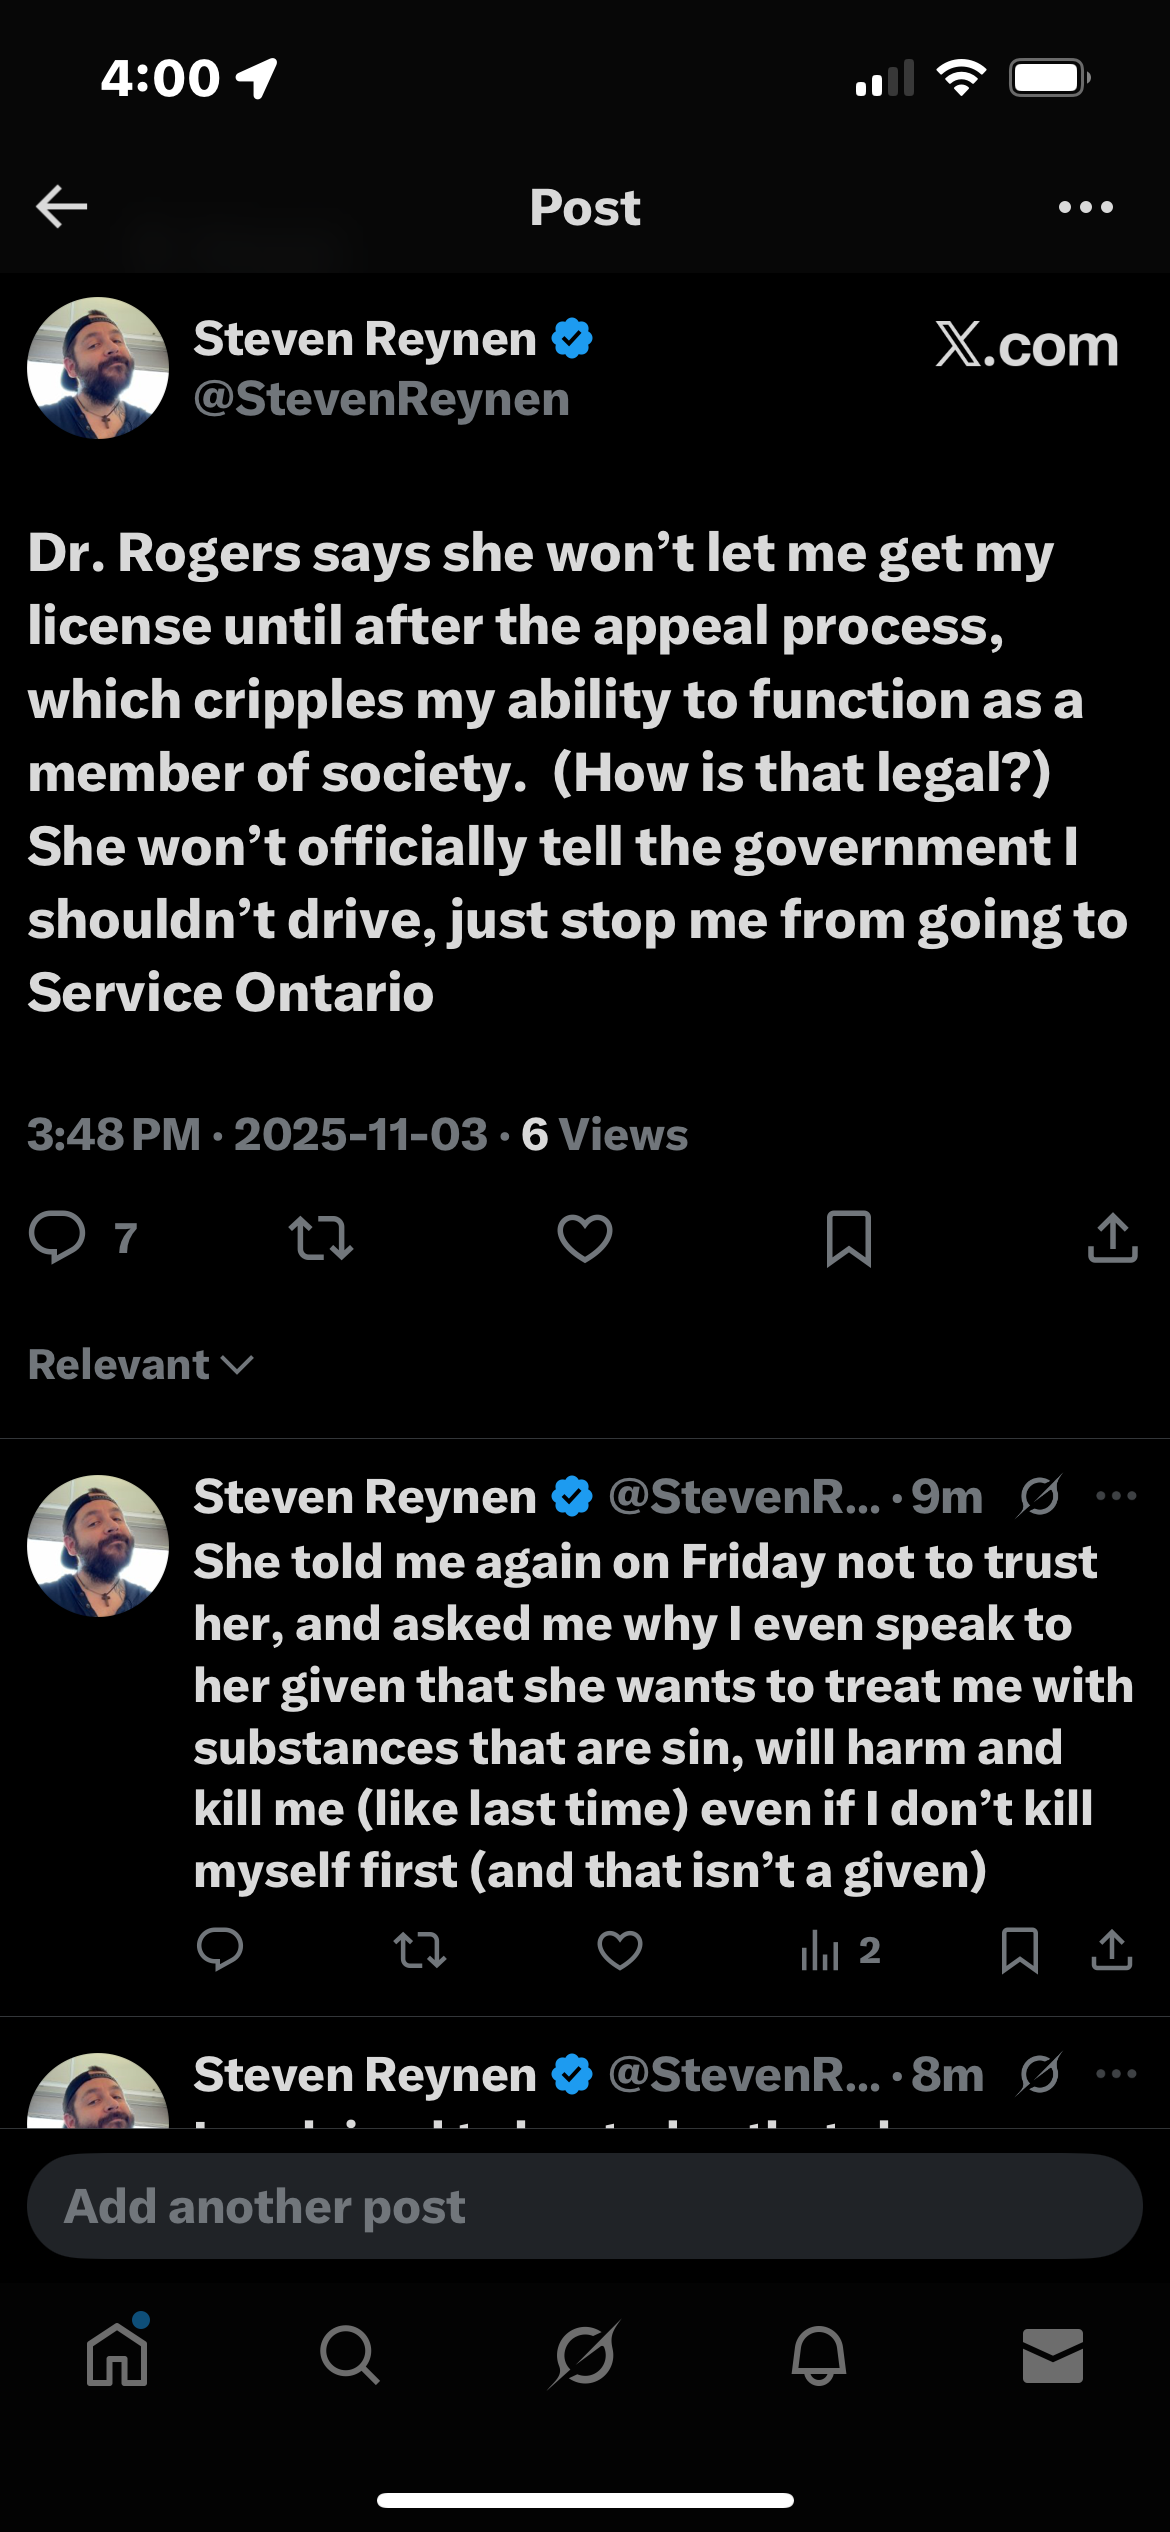Share the main post via share icon
Screen dimensions: 1170x2532
[1112, 1237]
